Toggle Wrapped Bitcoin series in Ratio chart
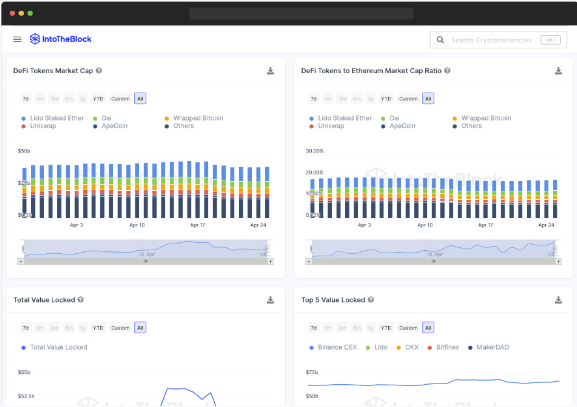Viewport: 577px width, 407px height. click(x=481, y=118)
